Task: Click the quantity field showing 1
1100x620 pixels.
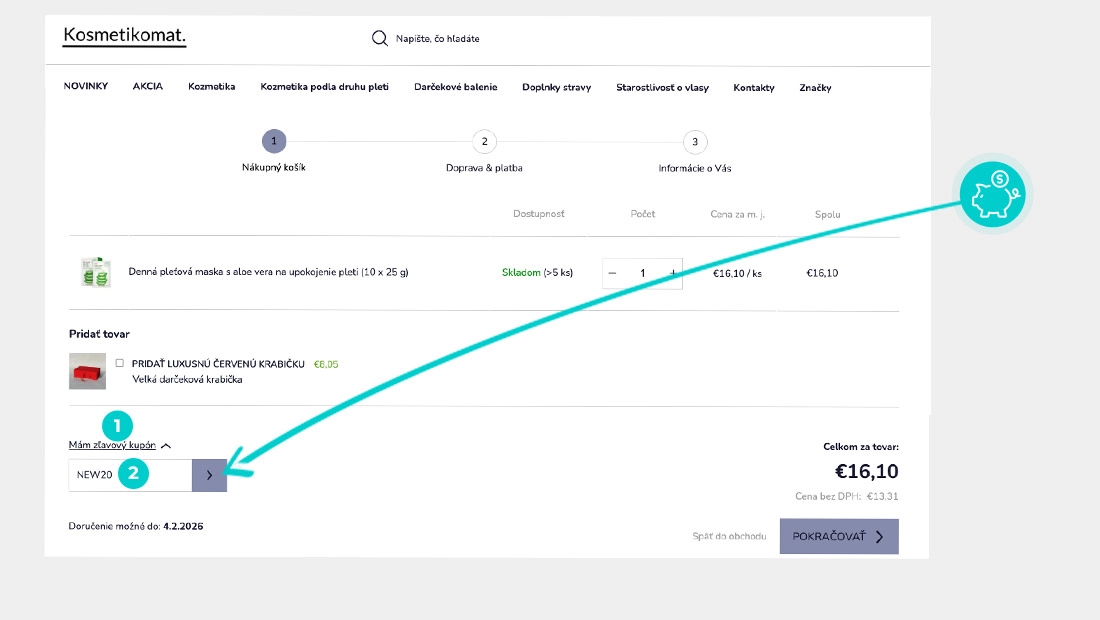Action: point(643,273)
